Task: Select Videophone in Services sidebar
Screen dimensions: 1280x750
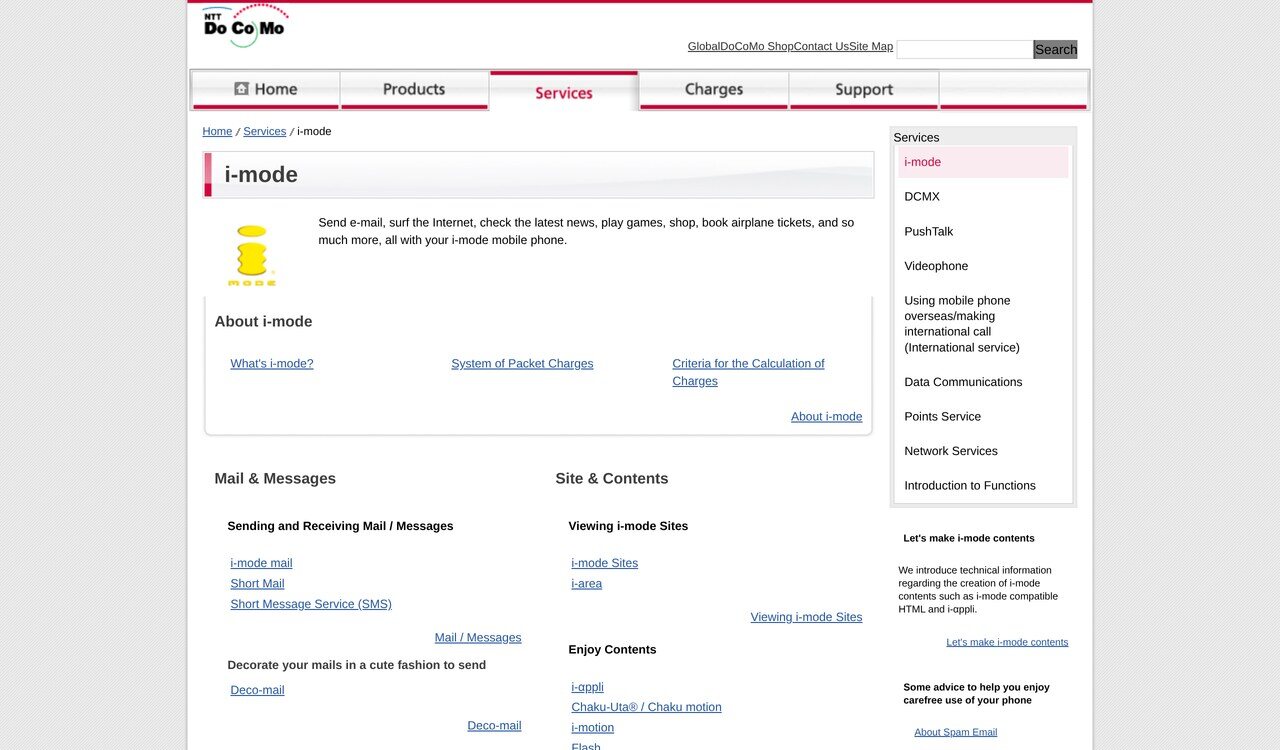Action: 983,266
